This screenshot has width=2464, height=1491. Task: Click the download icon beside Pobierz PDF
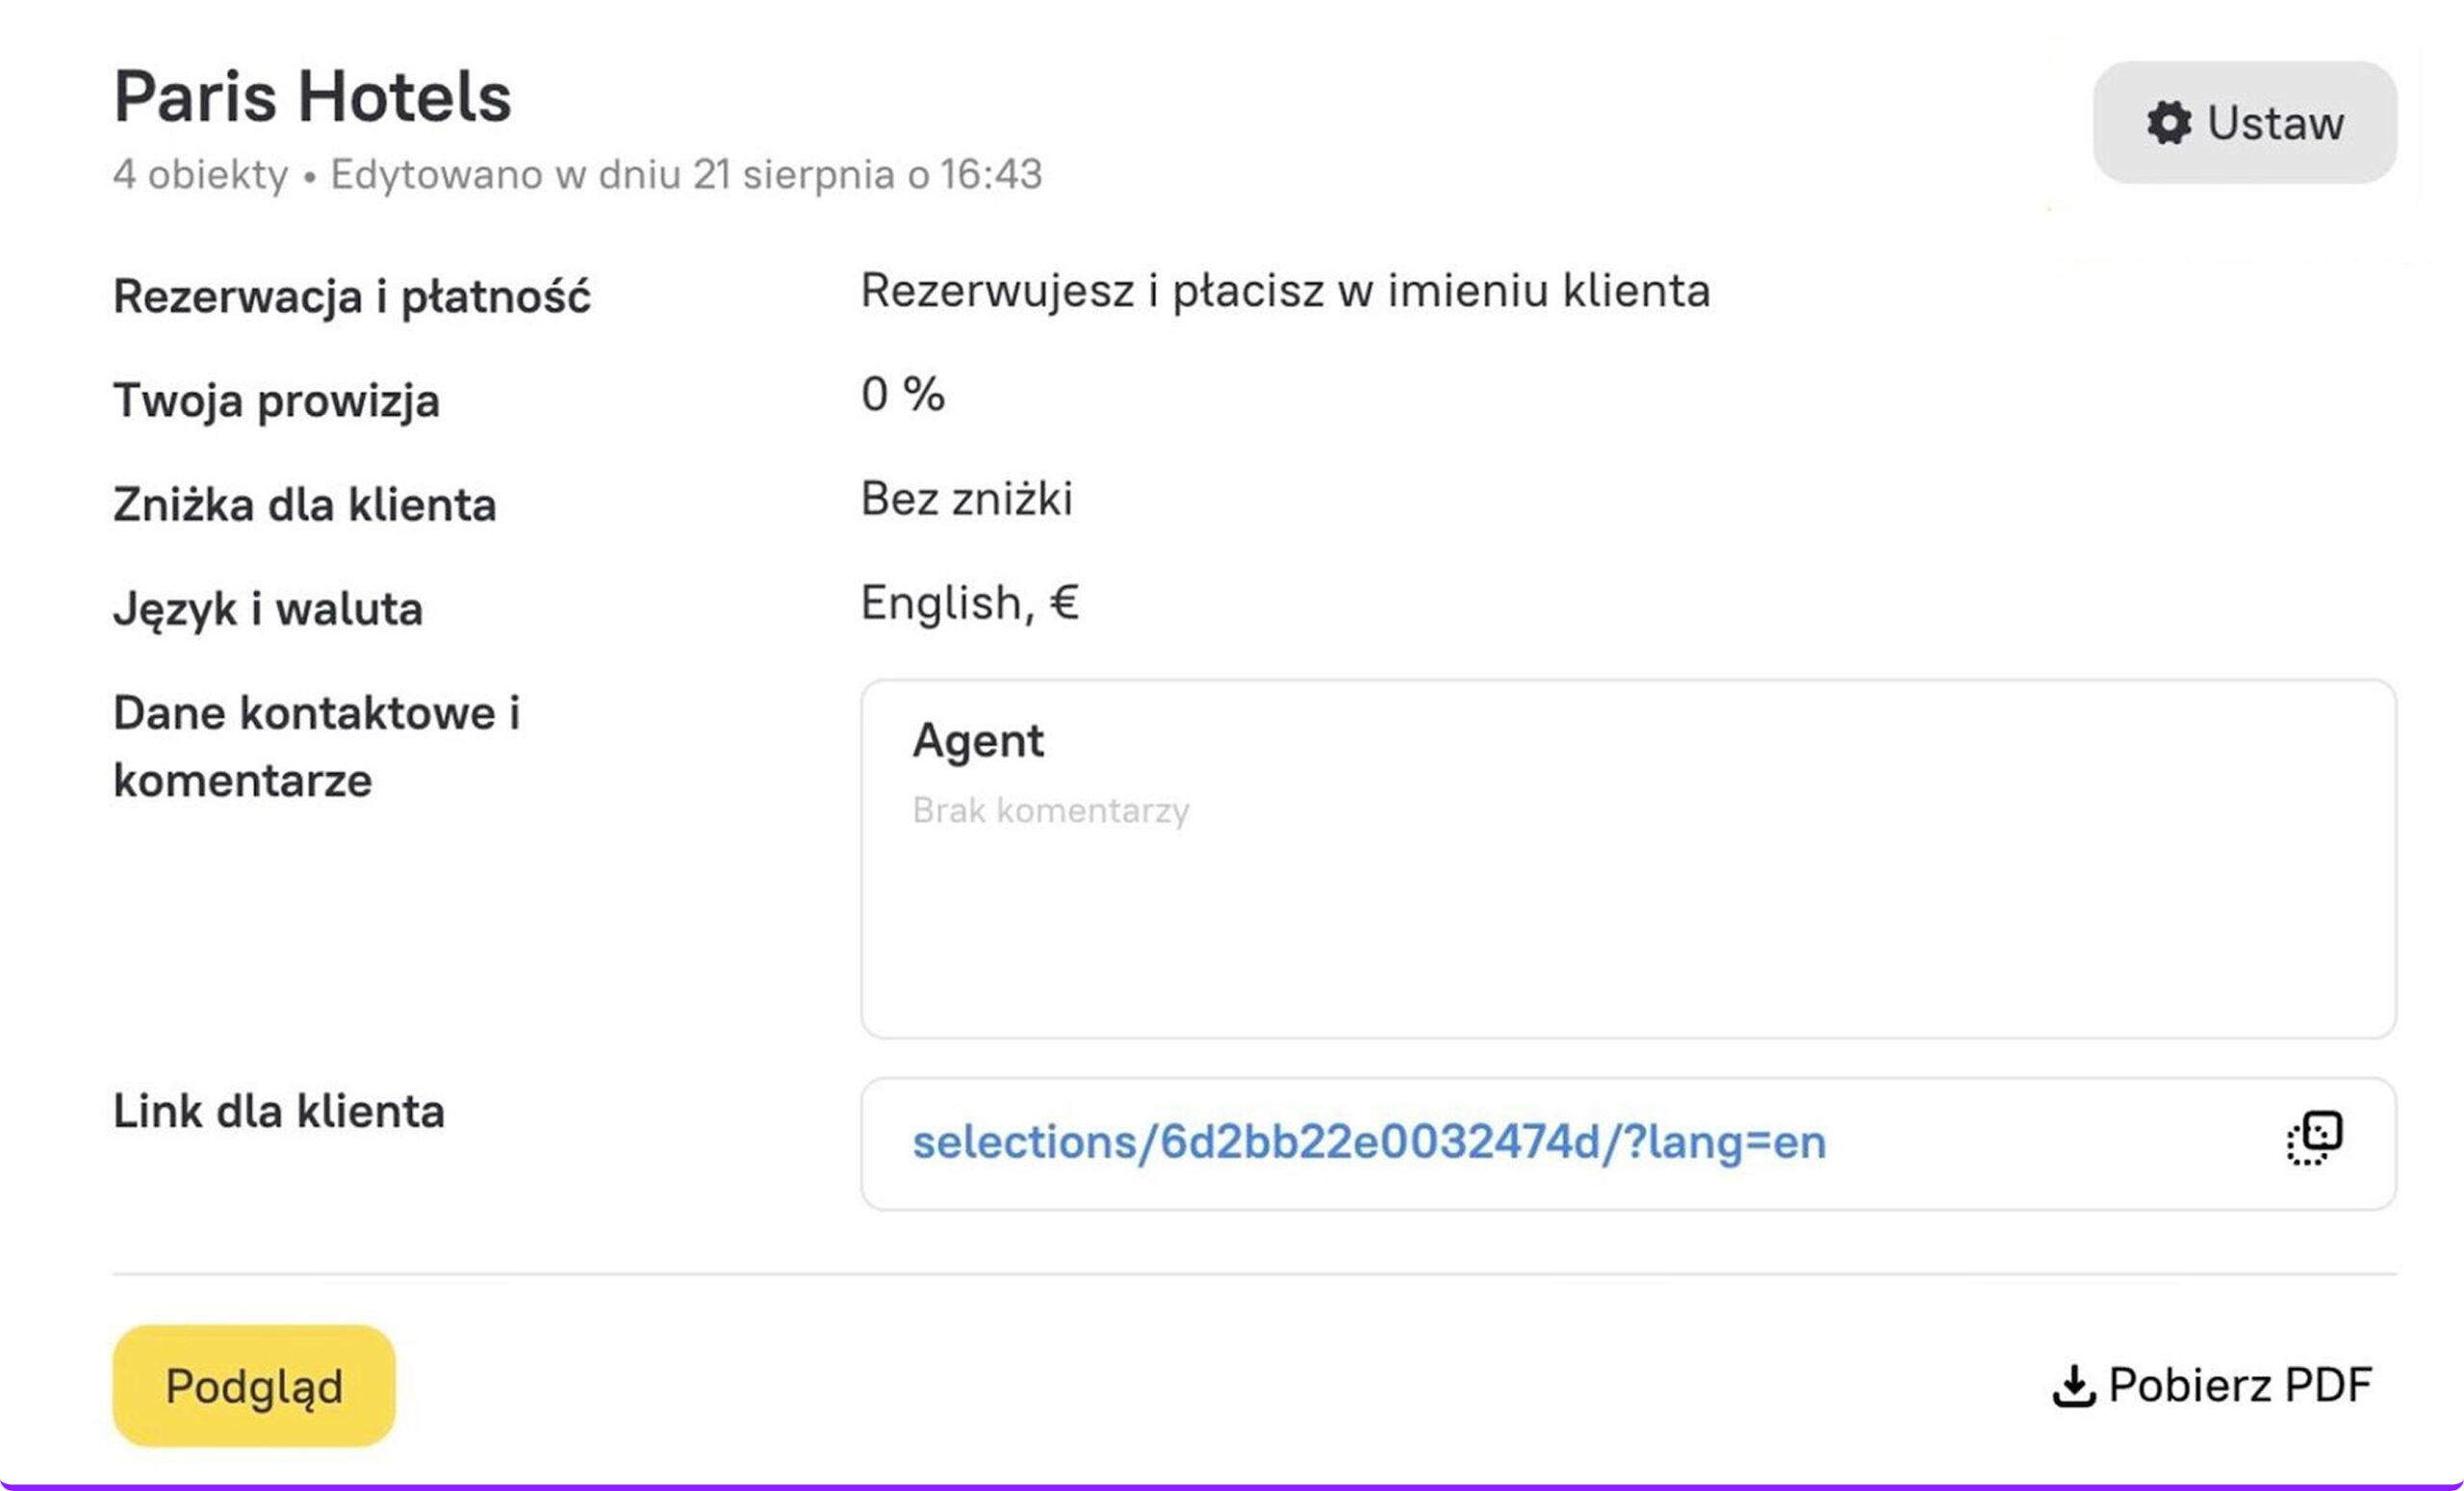click(2073, 1386)
